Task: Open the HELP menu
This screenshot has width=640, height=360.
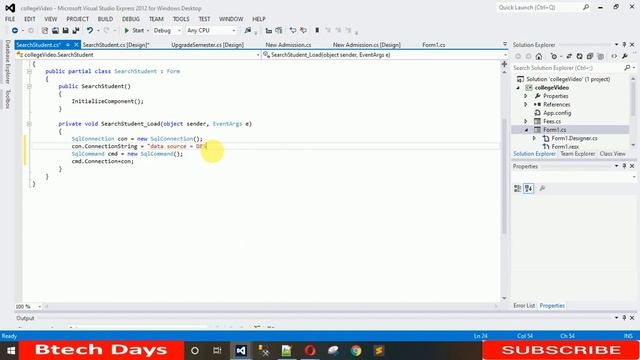Action: coord(259,19)
